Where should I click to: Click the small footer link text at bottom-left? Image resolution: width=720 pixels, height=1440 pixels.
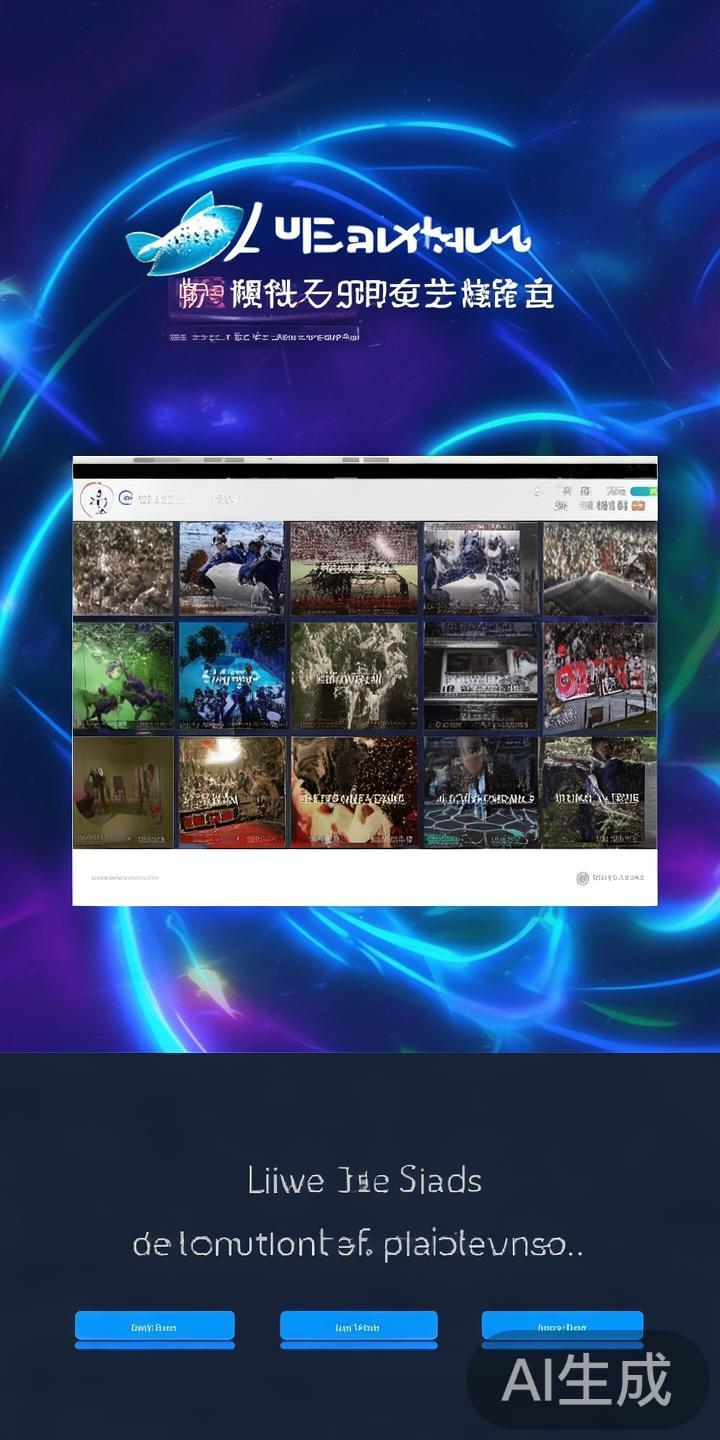pyautogui.click(x=125, y=878)
